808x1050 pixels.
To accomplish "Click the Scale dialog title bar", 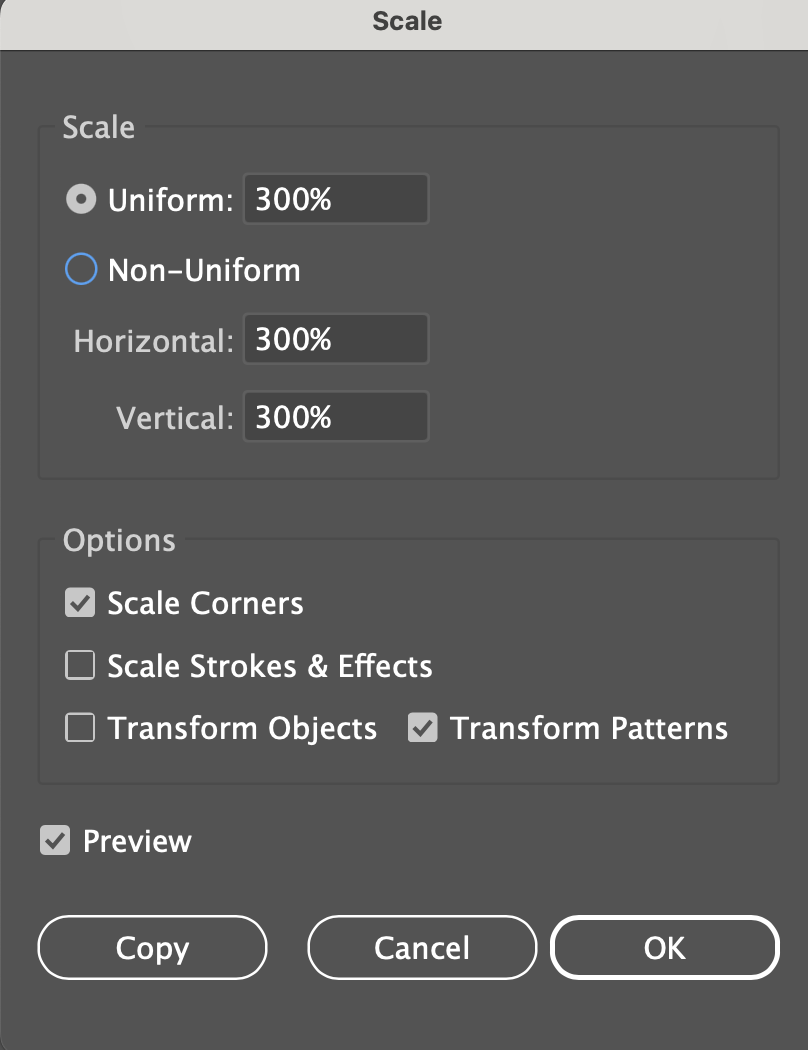I will 404,21.
